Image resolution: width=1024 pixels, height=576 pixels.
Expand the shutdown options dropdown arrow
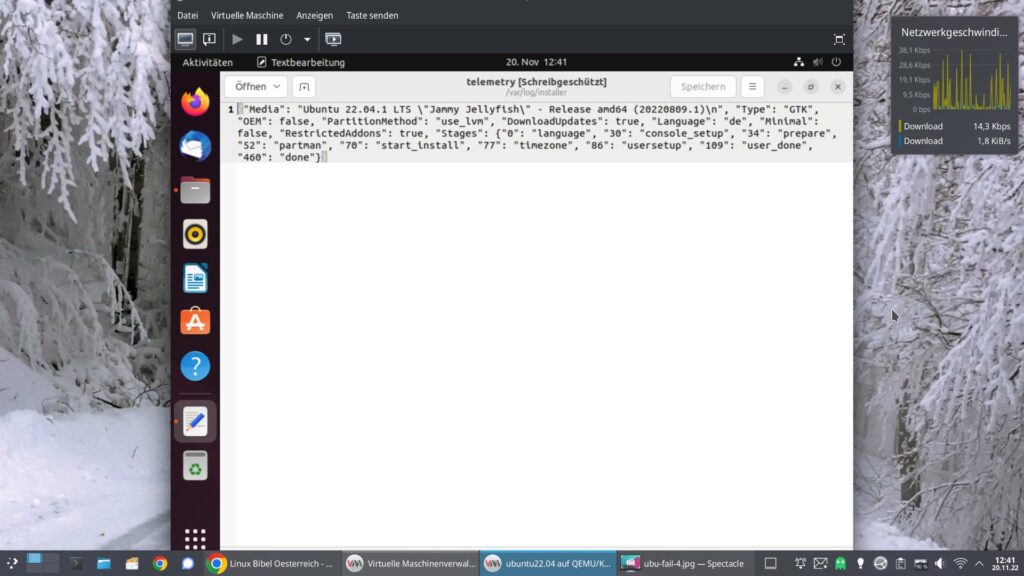pos(307,39)
